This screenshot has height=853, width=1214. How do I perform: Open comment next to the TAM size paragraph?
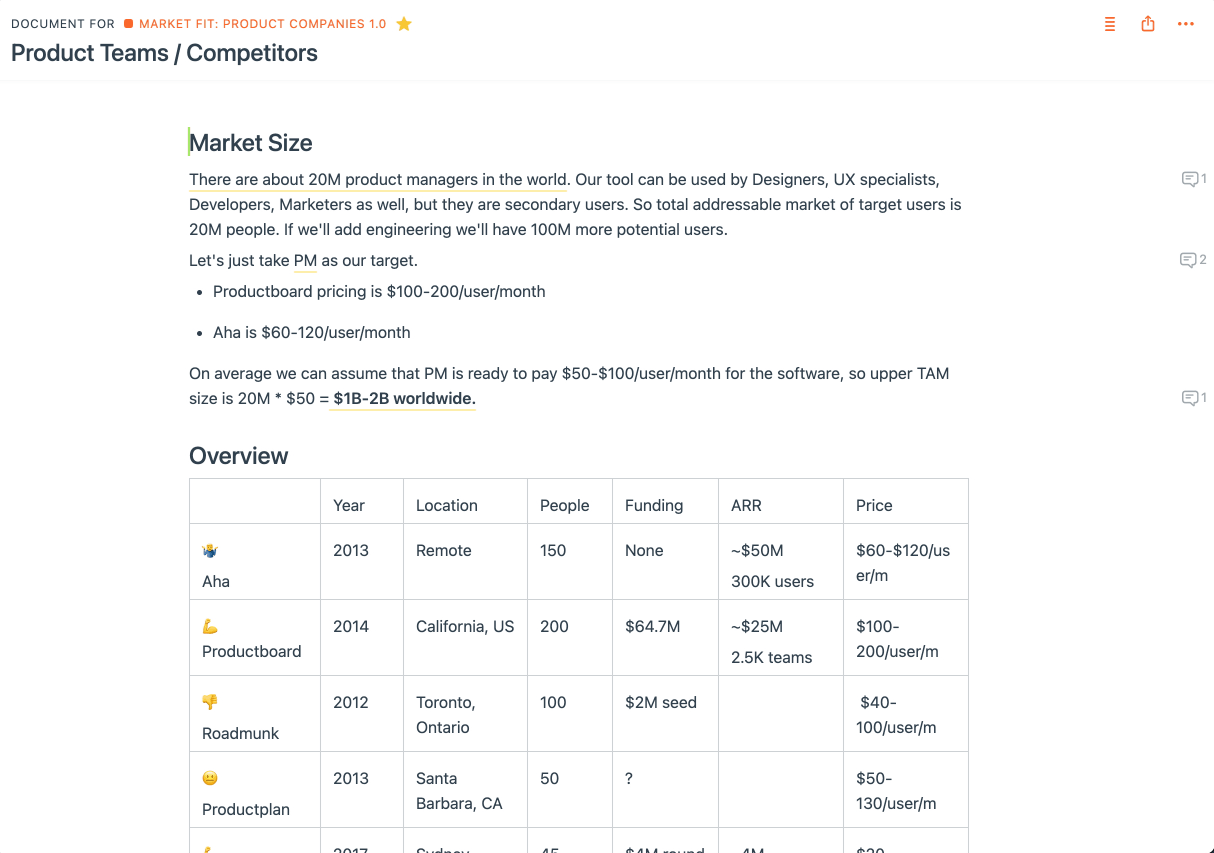click(1193, 398)
